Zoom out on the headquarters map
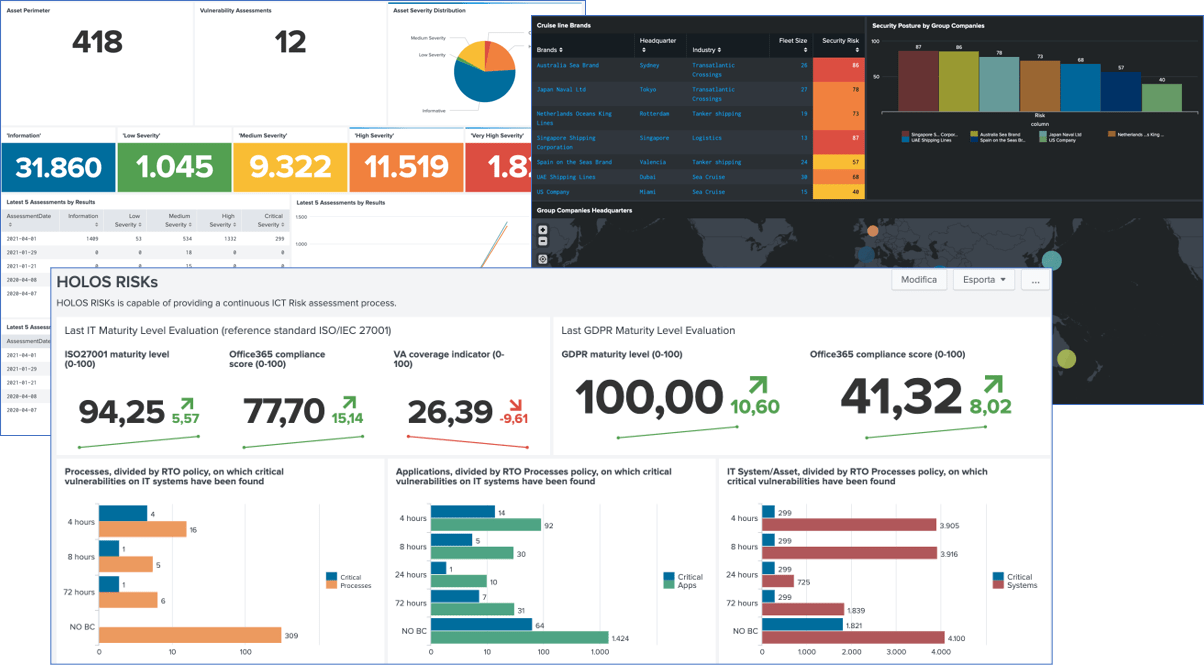The width and height of the screenshot is (1204, 665). 543,241
